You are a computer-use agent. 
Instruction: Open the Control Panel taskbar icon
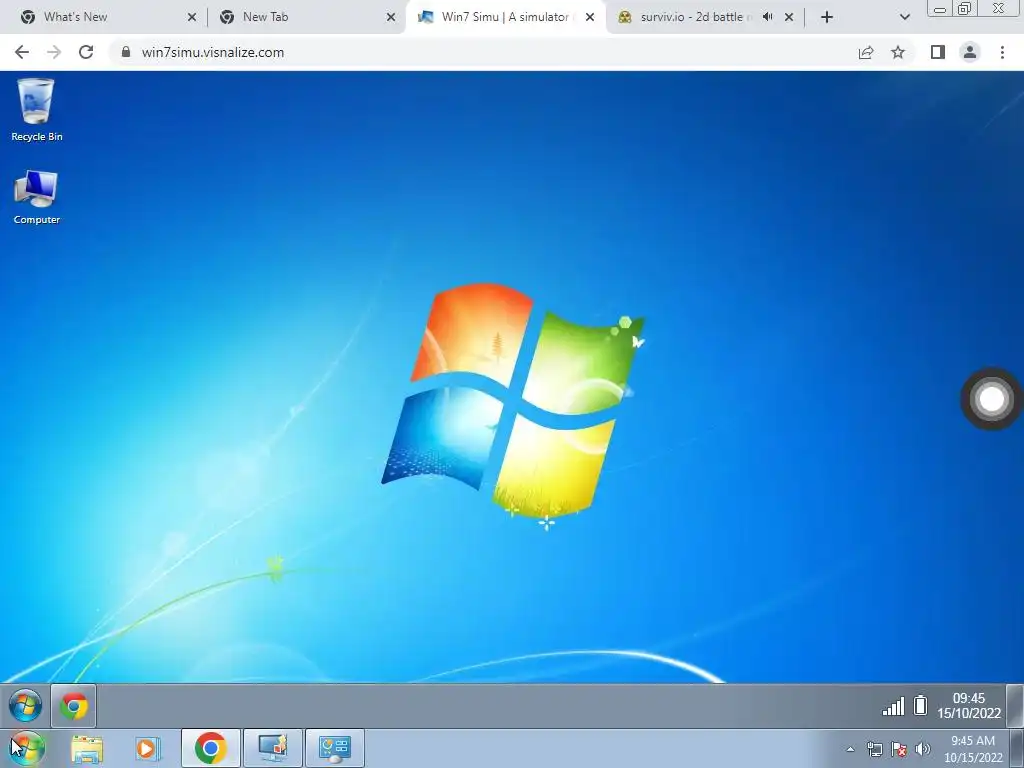tap(335, 748)
